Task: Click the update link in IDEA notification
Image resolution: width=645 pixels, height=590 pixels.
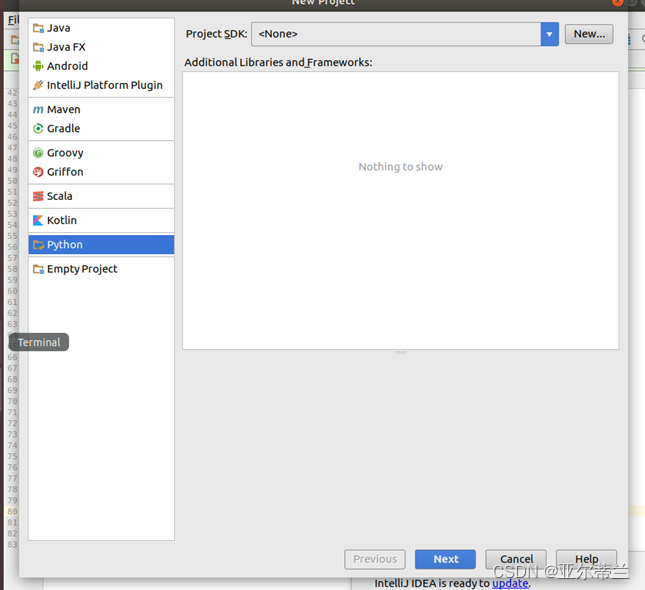Action: [510, 583]
